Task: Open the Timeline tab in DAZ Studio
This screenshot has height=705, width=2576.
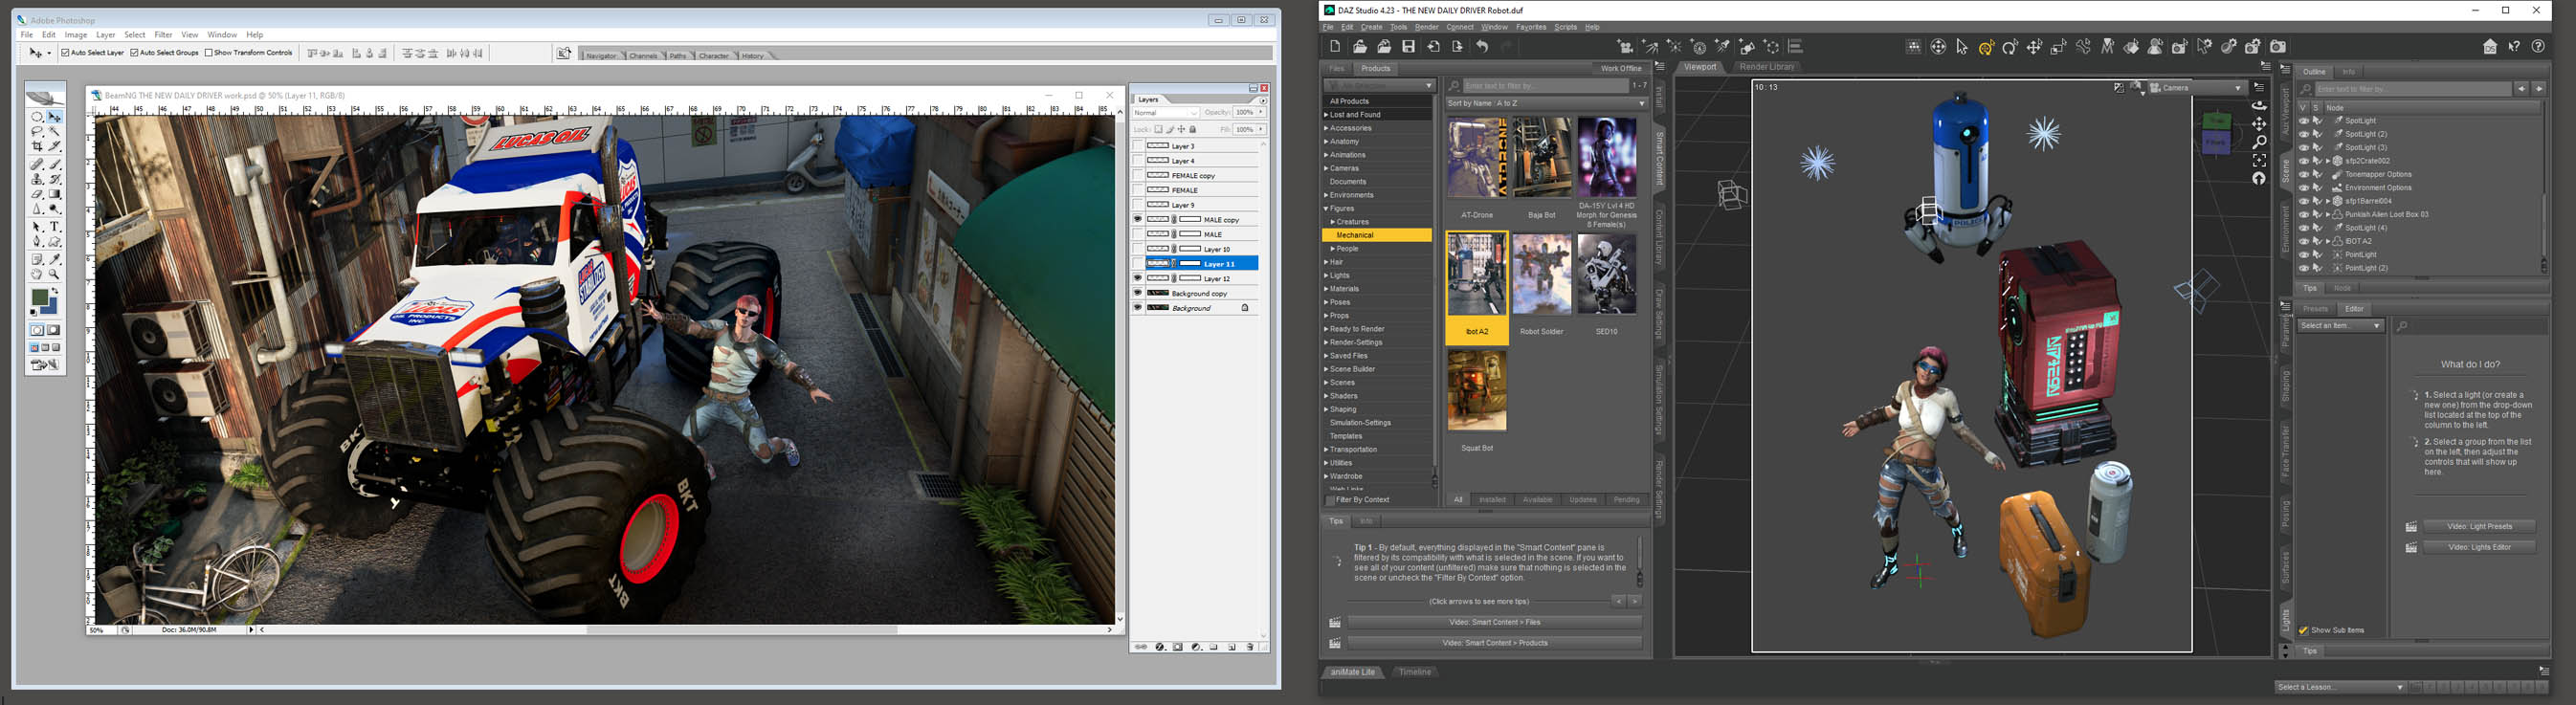Action: coord(1414,672)
